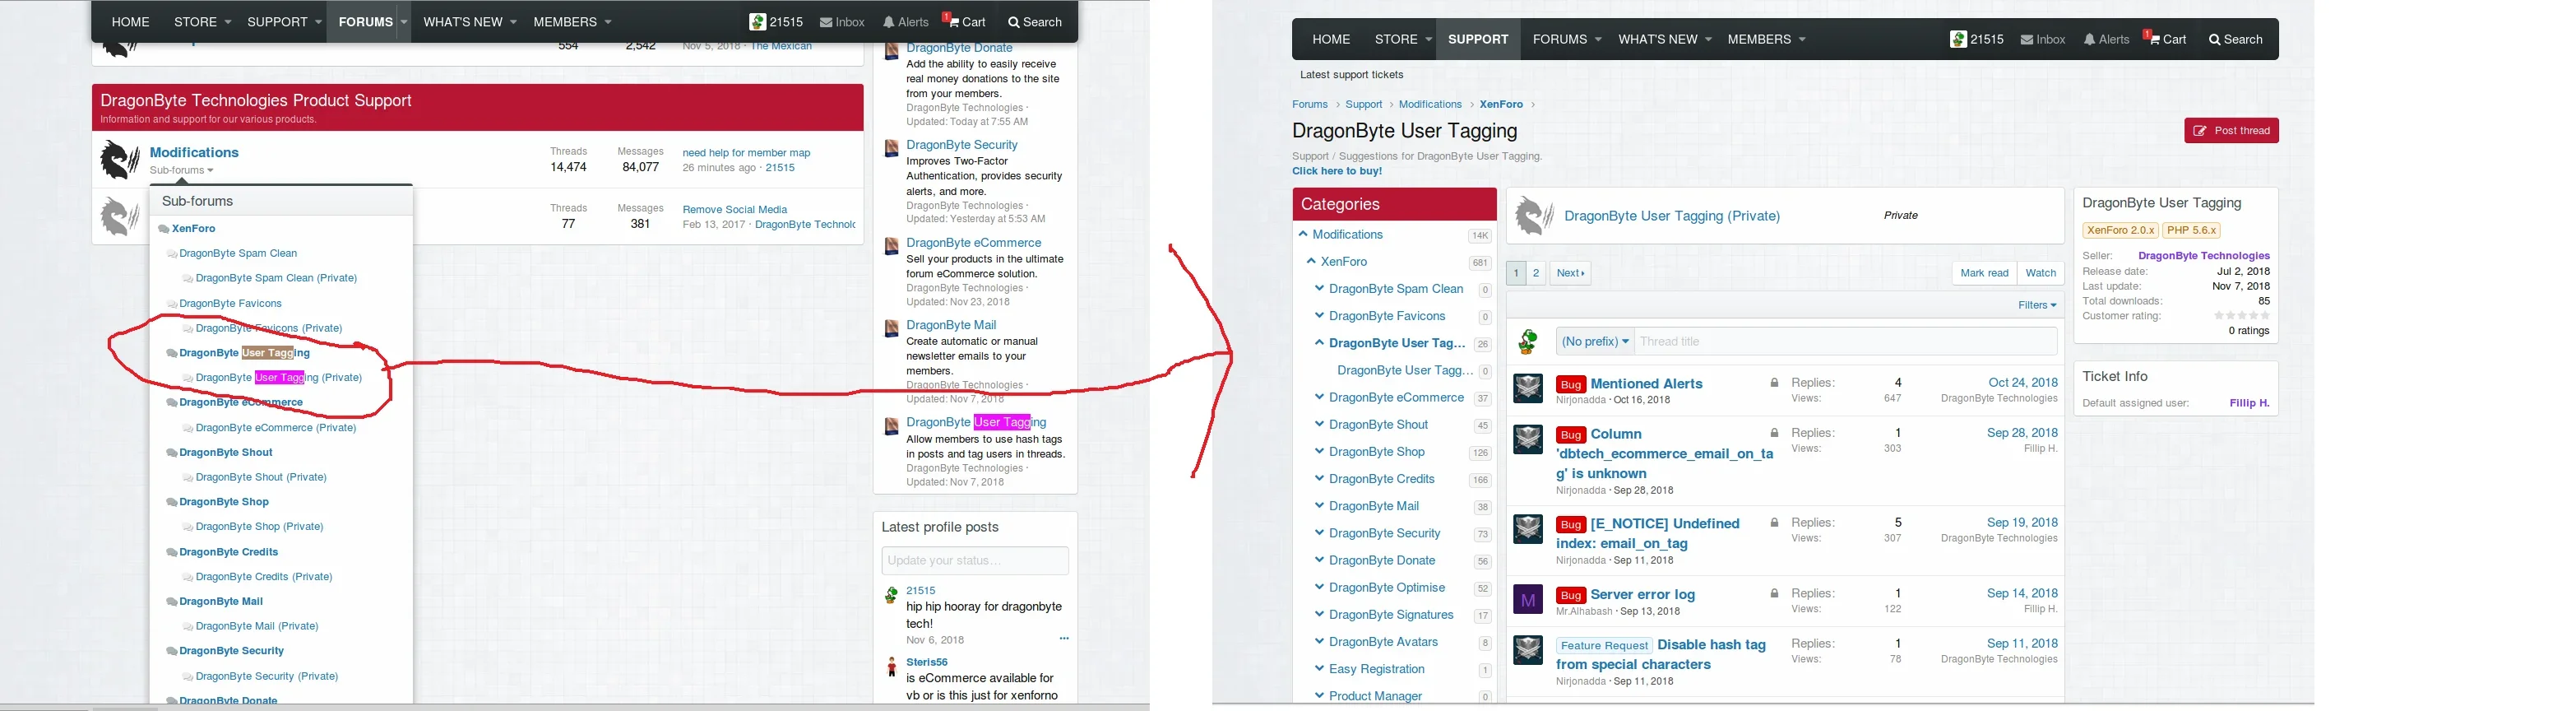Open need help for member map thread
The width and height of the screenshot is (2576, 711).
[746, 153]
